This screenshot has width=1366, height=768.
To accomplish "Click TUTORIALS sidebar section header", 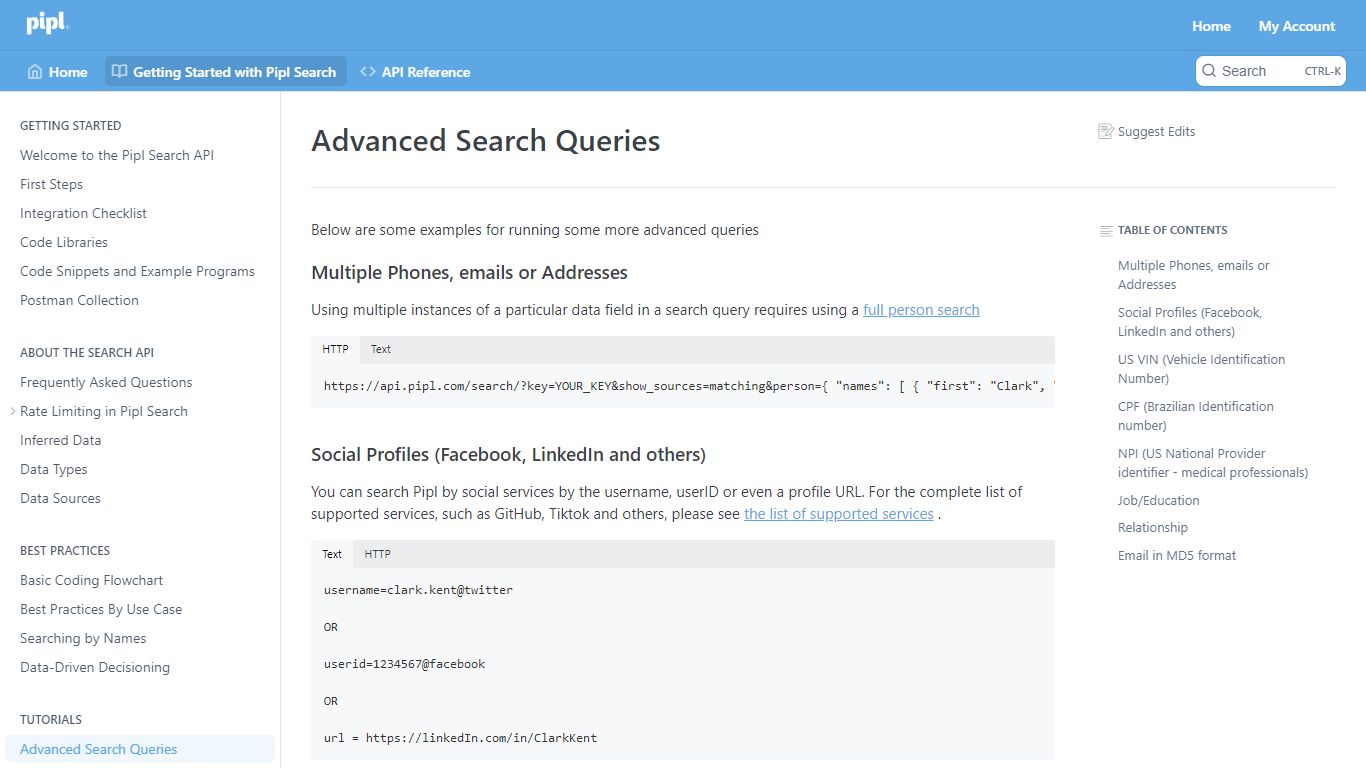I will (x=51, y=720).
